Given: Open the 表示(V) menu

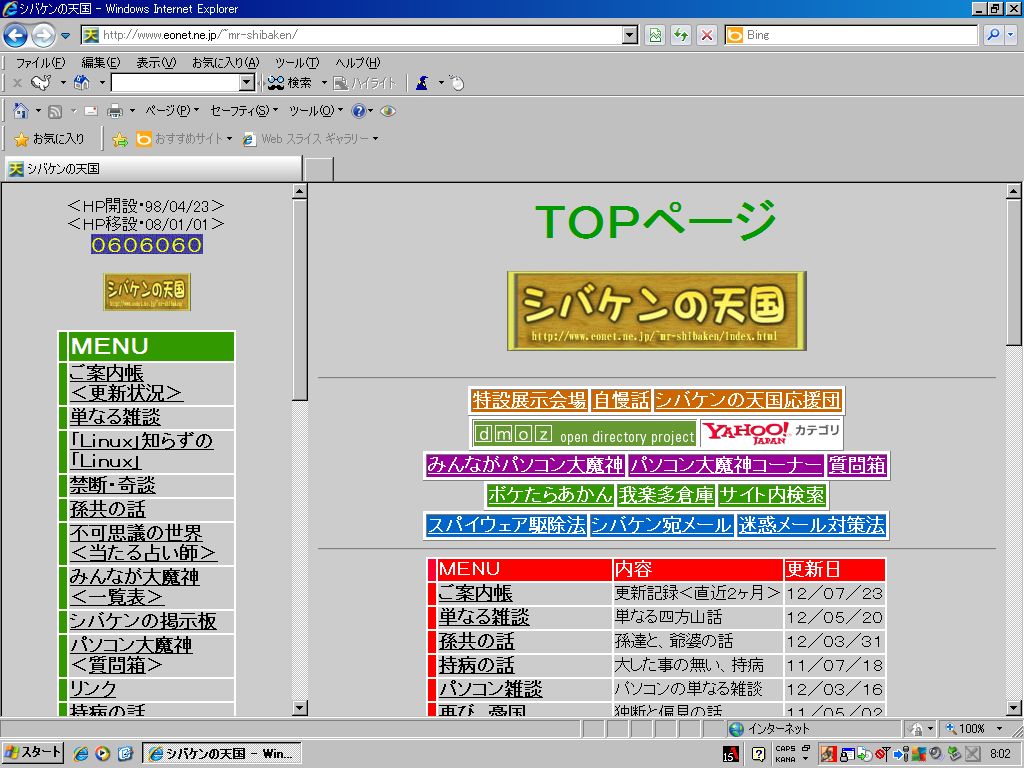Looking at the screenshot, I should click(156, 63).
